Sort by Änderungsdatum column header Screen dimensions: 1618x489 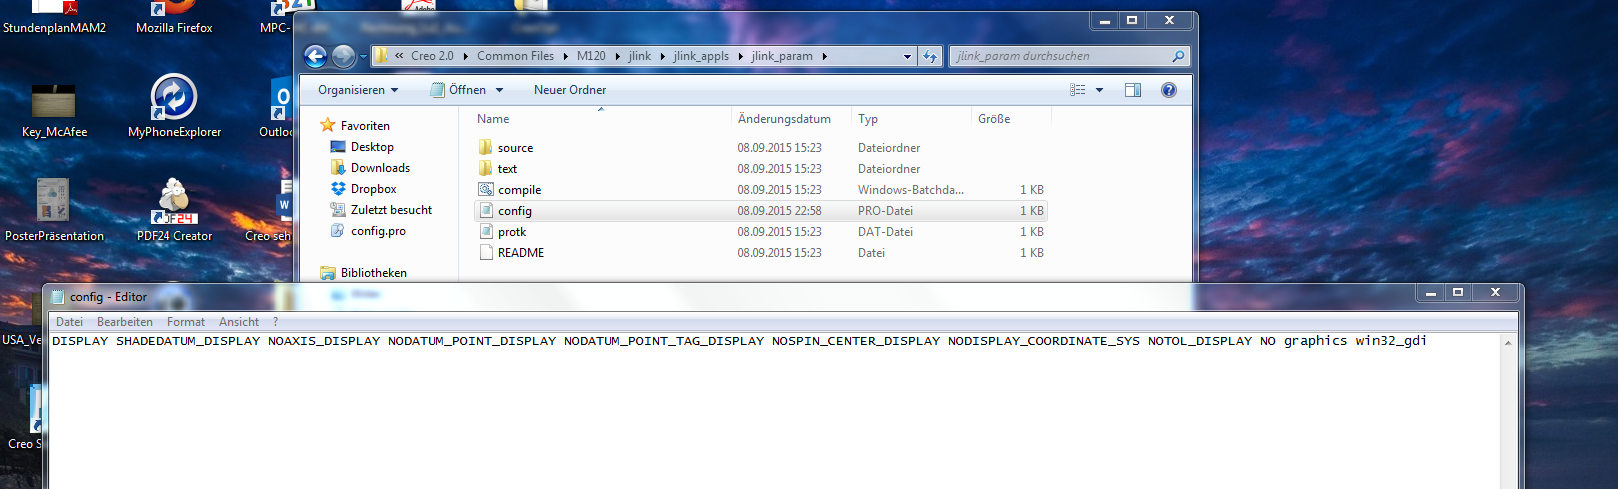point(784,119)
